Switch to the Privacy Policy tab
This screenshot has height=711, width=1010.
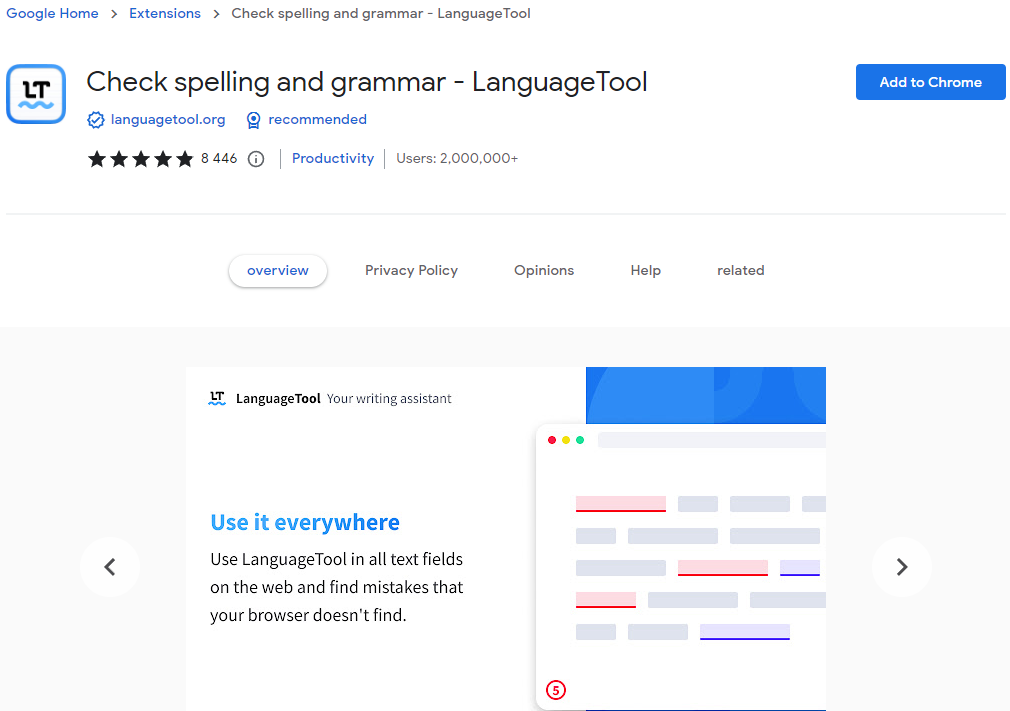click(412, 270)
